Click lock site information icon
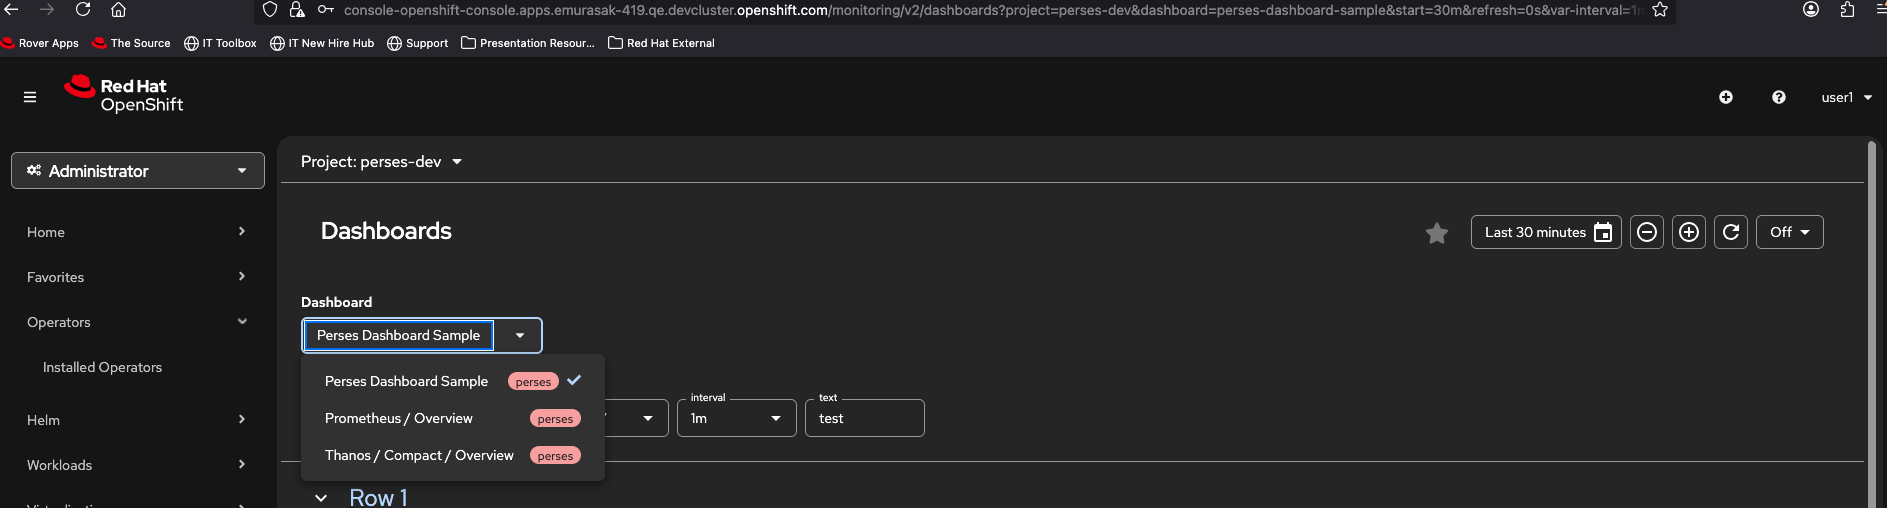Viewport: 1887px width, 508px height. 297,10
